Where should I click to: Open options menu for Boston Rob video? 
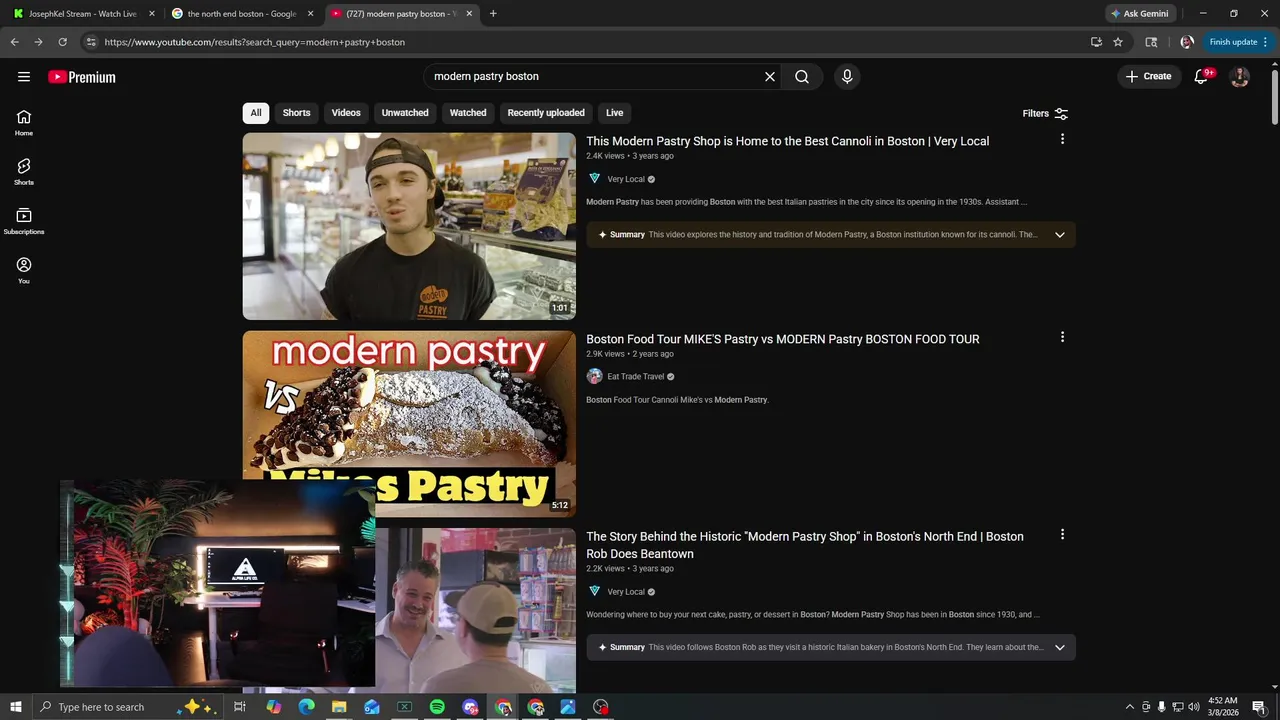tap(1062, 535)
